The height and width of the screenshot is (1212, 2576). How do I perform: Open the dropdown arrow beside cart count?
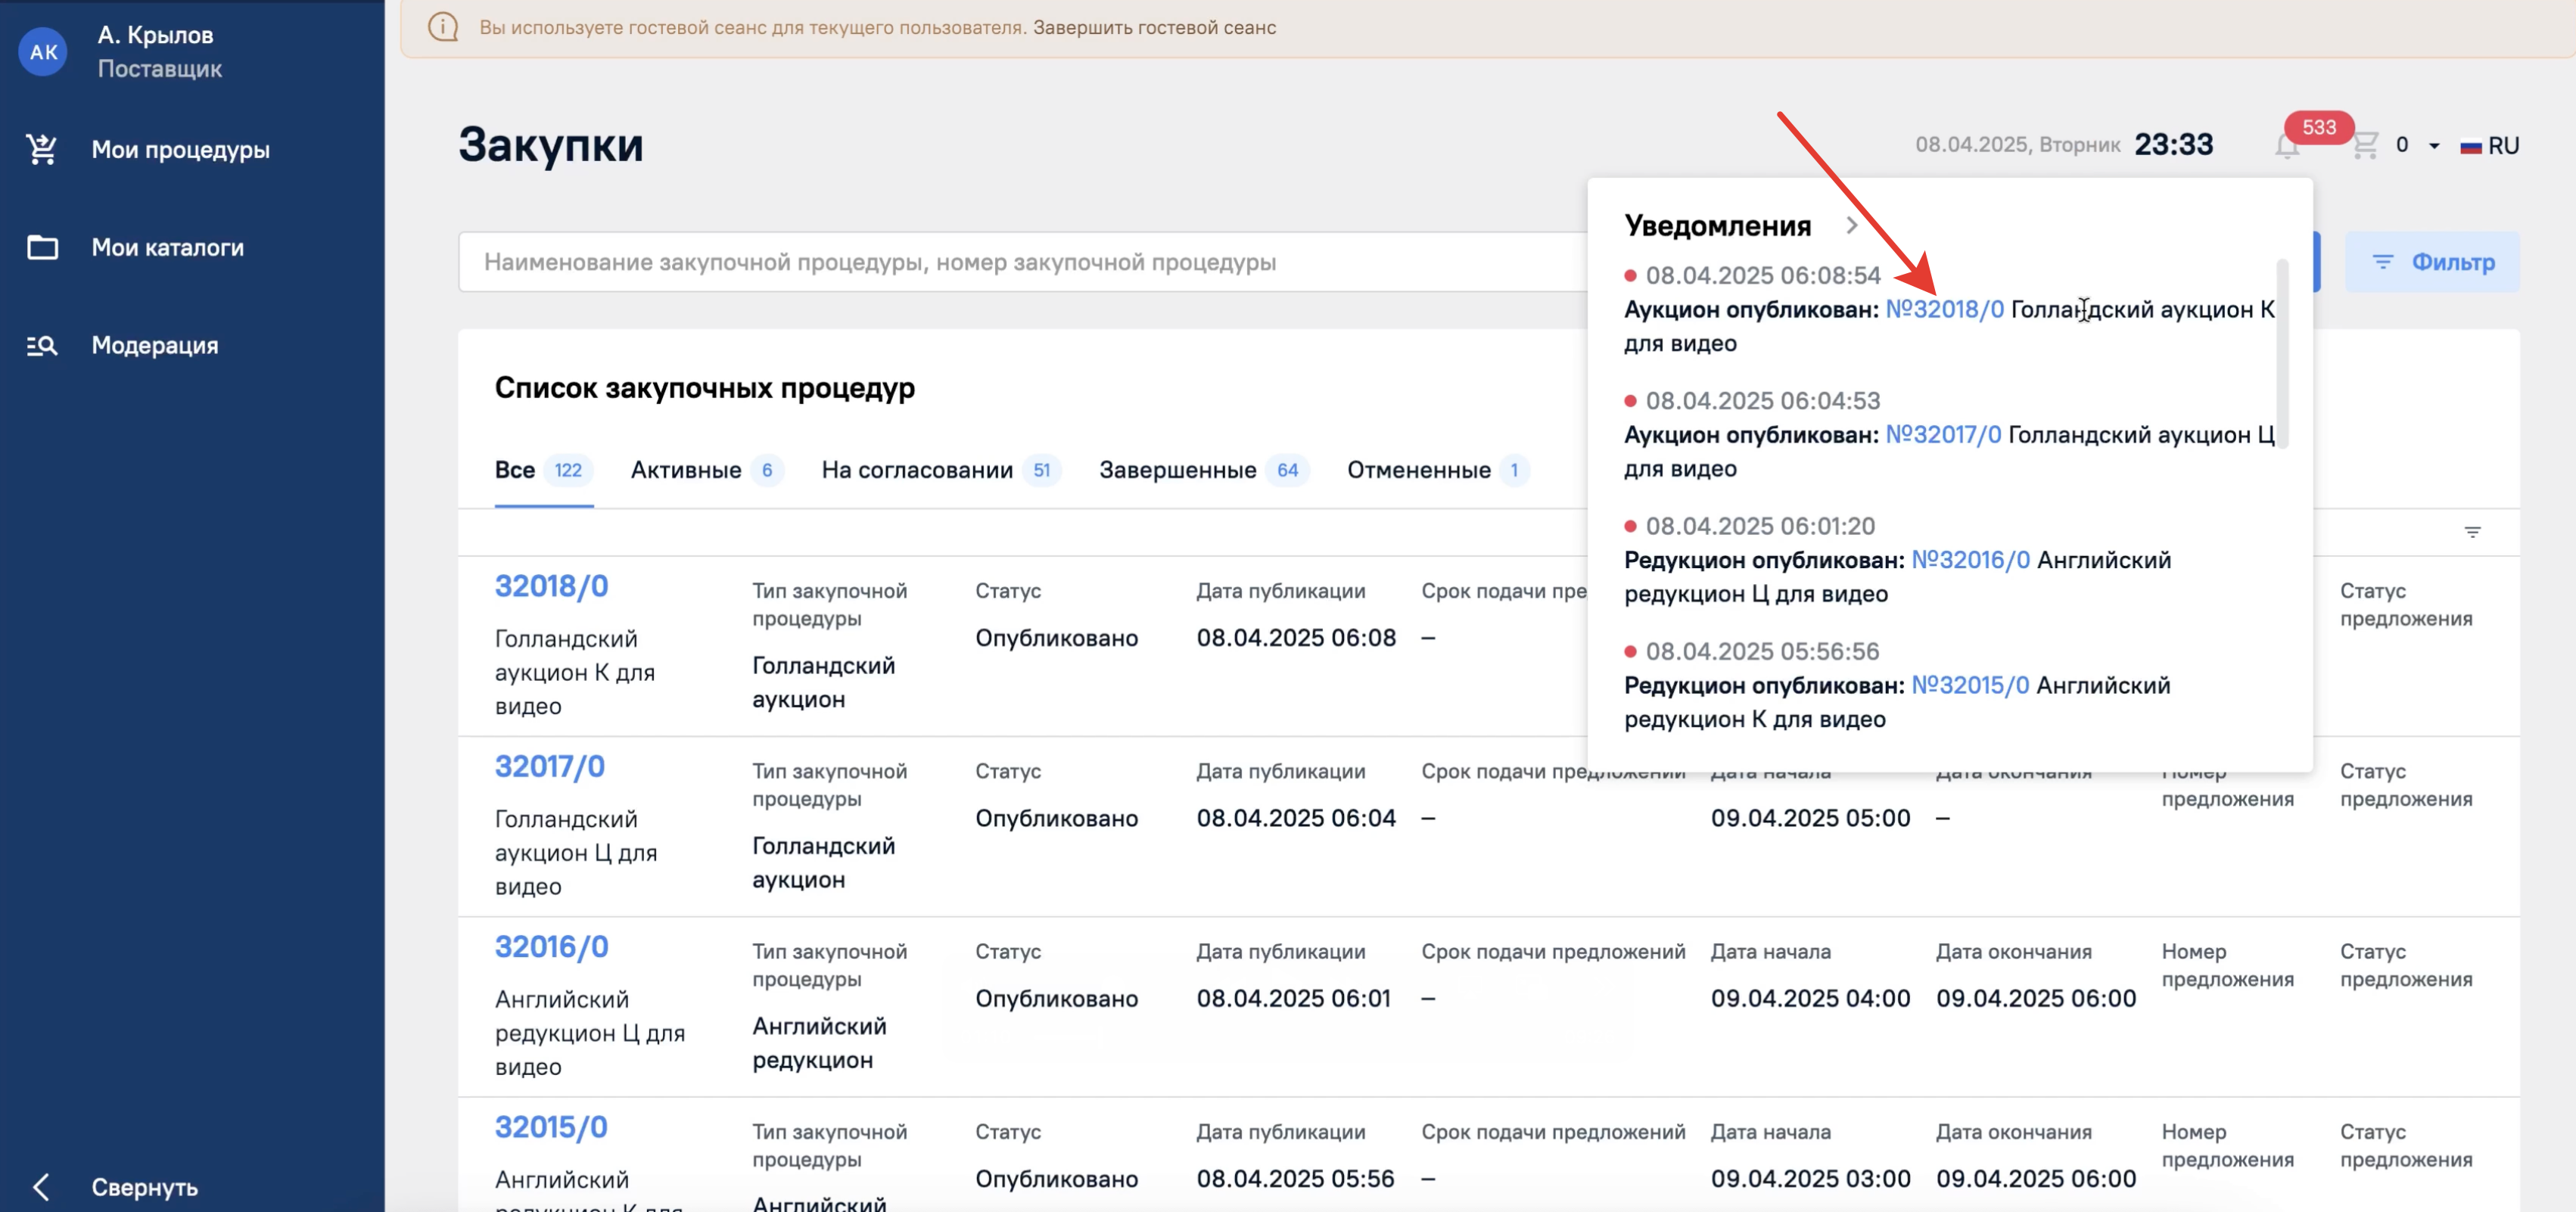(2434, 146)
